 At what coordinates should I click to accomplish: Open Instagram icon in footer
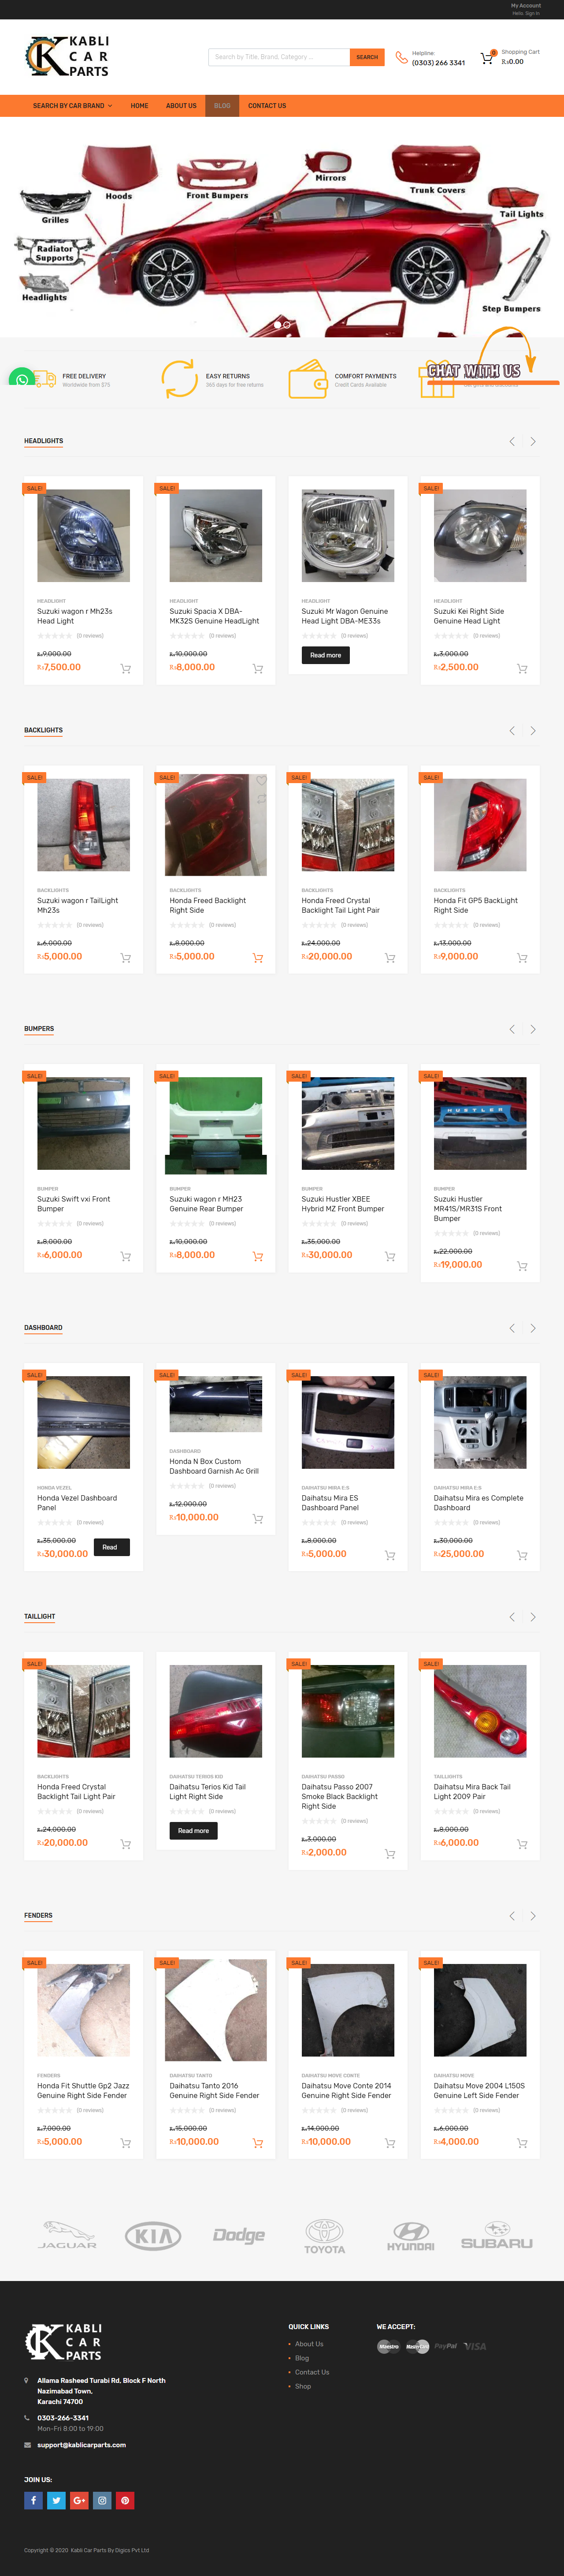coord(102,2500)
